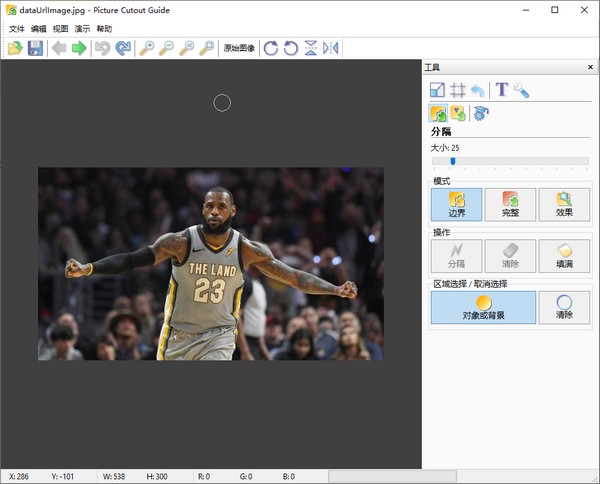Click the save floppy disk icon
The width and height of the screenshot is (600, 484).
pyautogui.click(x=35, y=48)
